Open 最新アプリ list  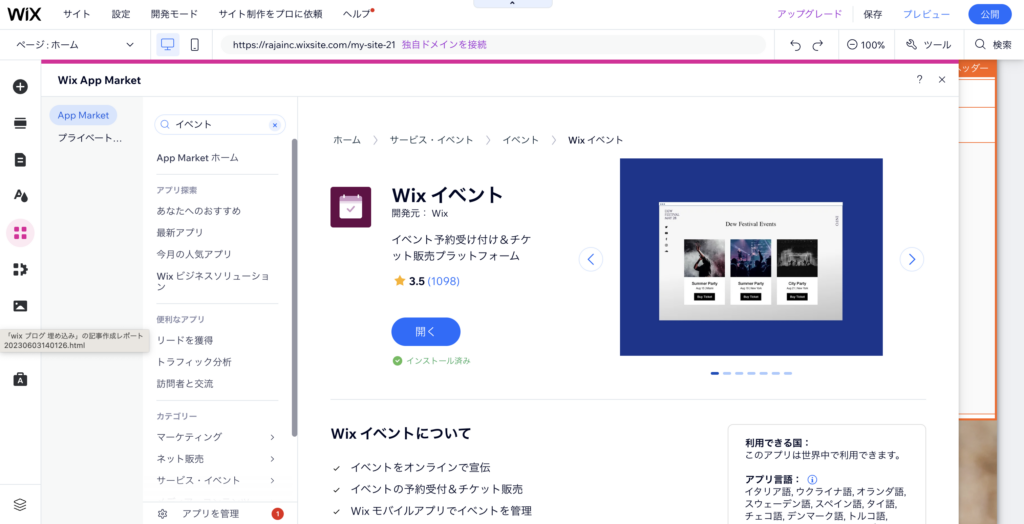pyautogui.click(x=180, y=232)
